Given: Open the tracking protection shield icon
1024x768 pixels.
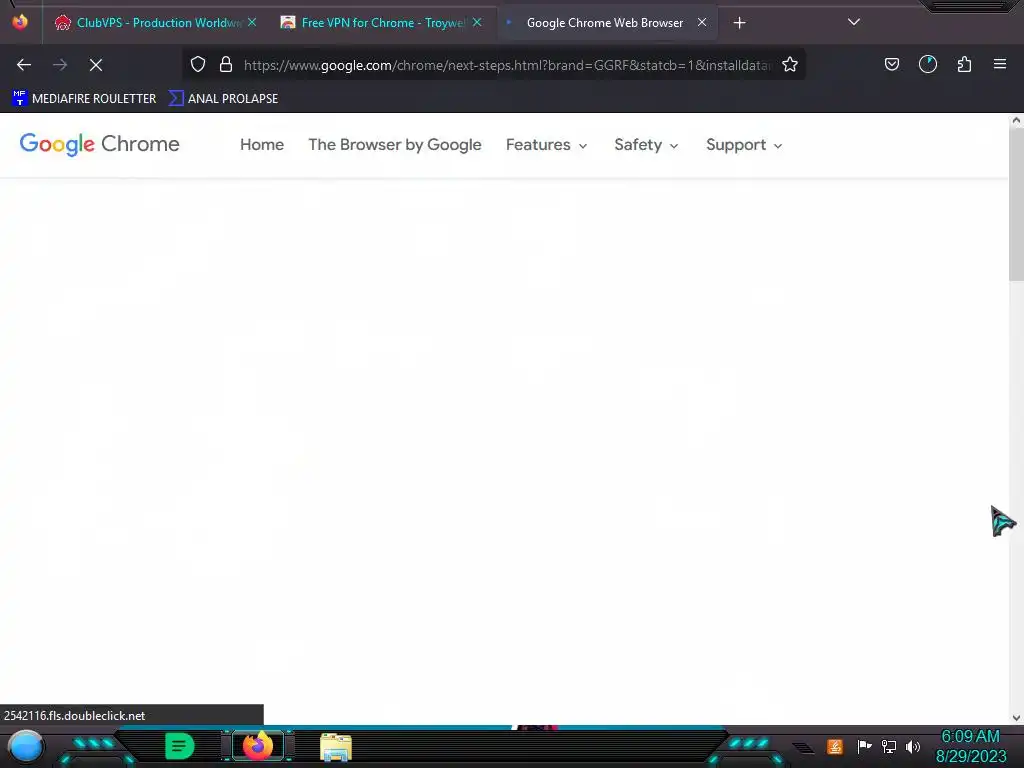Looking at the screenshot, I should [198, 65].
